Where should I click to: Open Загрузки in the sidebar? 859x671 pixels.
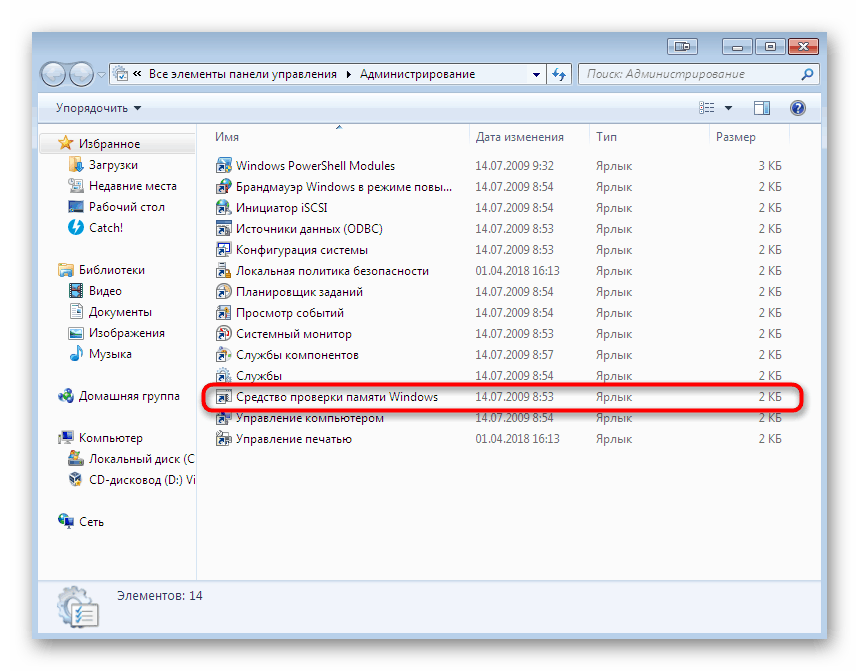113,165
